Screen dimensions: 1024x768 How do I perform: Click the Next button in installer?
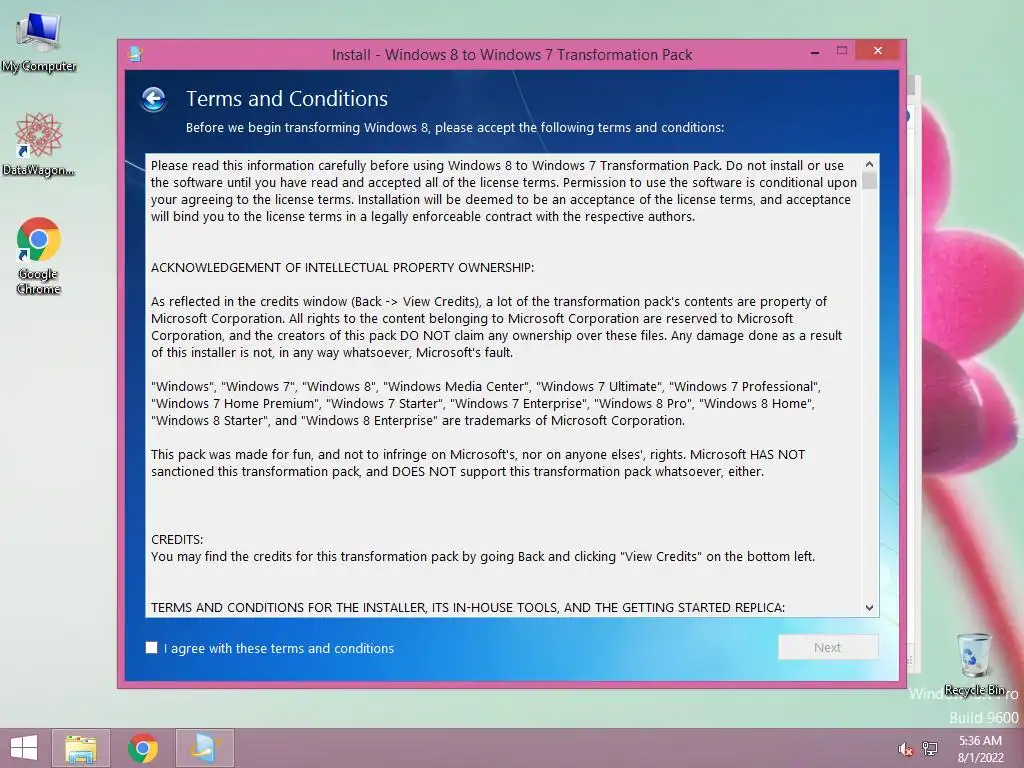[827, 647]
